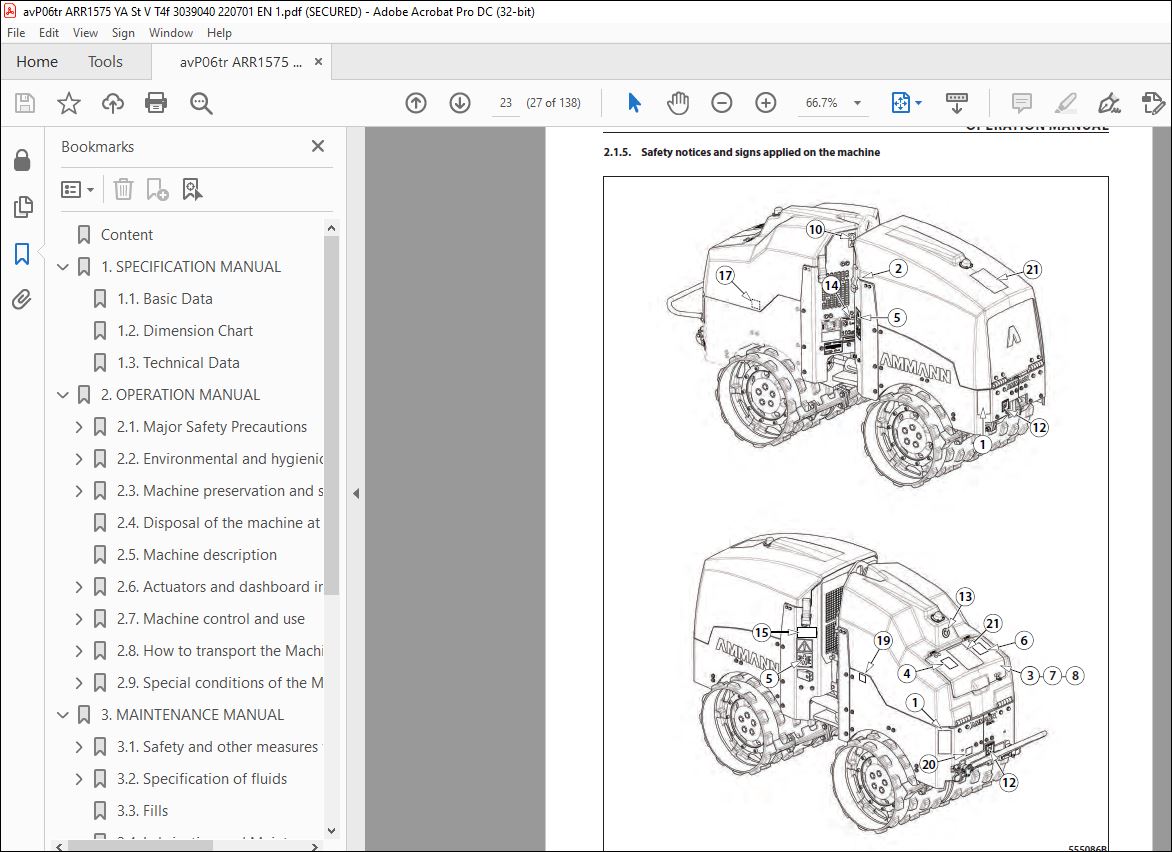Select the avP06tr ARR1575 document tab

point(241,62)
